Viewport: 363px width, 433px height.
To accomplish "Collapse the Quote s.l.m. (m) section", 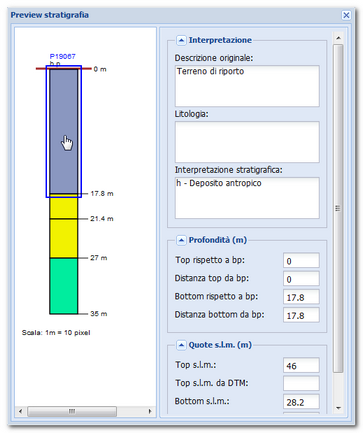I will (181, 345).
